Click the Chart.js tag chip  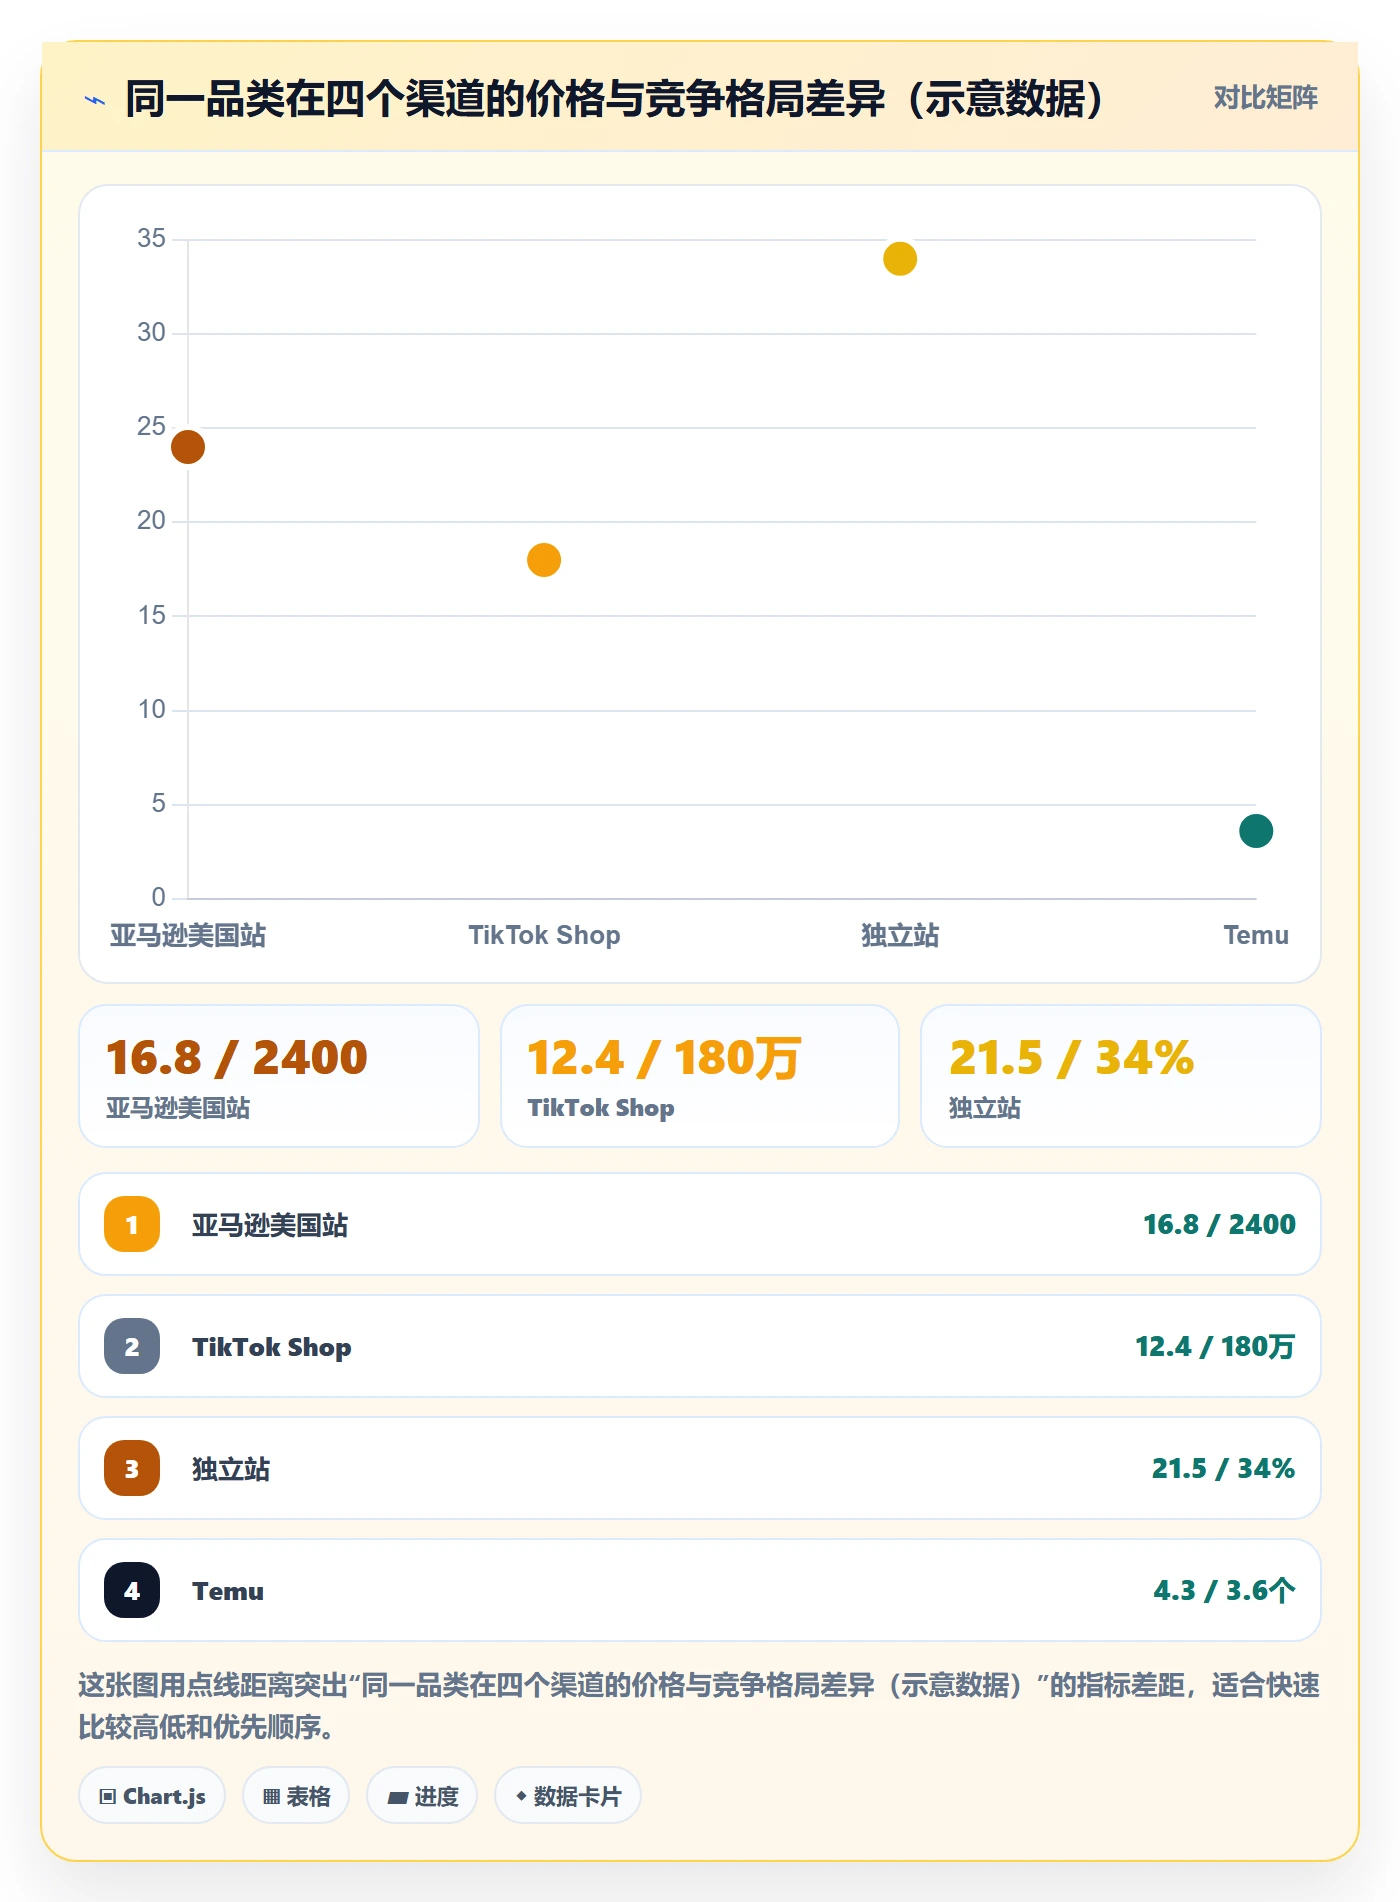click(x=152, y=1796)
